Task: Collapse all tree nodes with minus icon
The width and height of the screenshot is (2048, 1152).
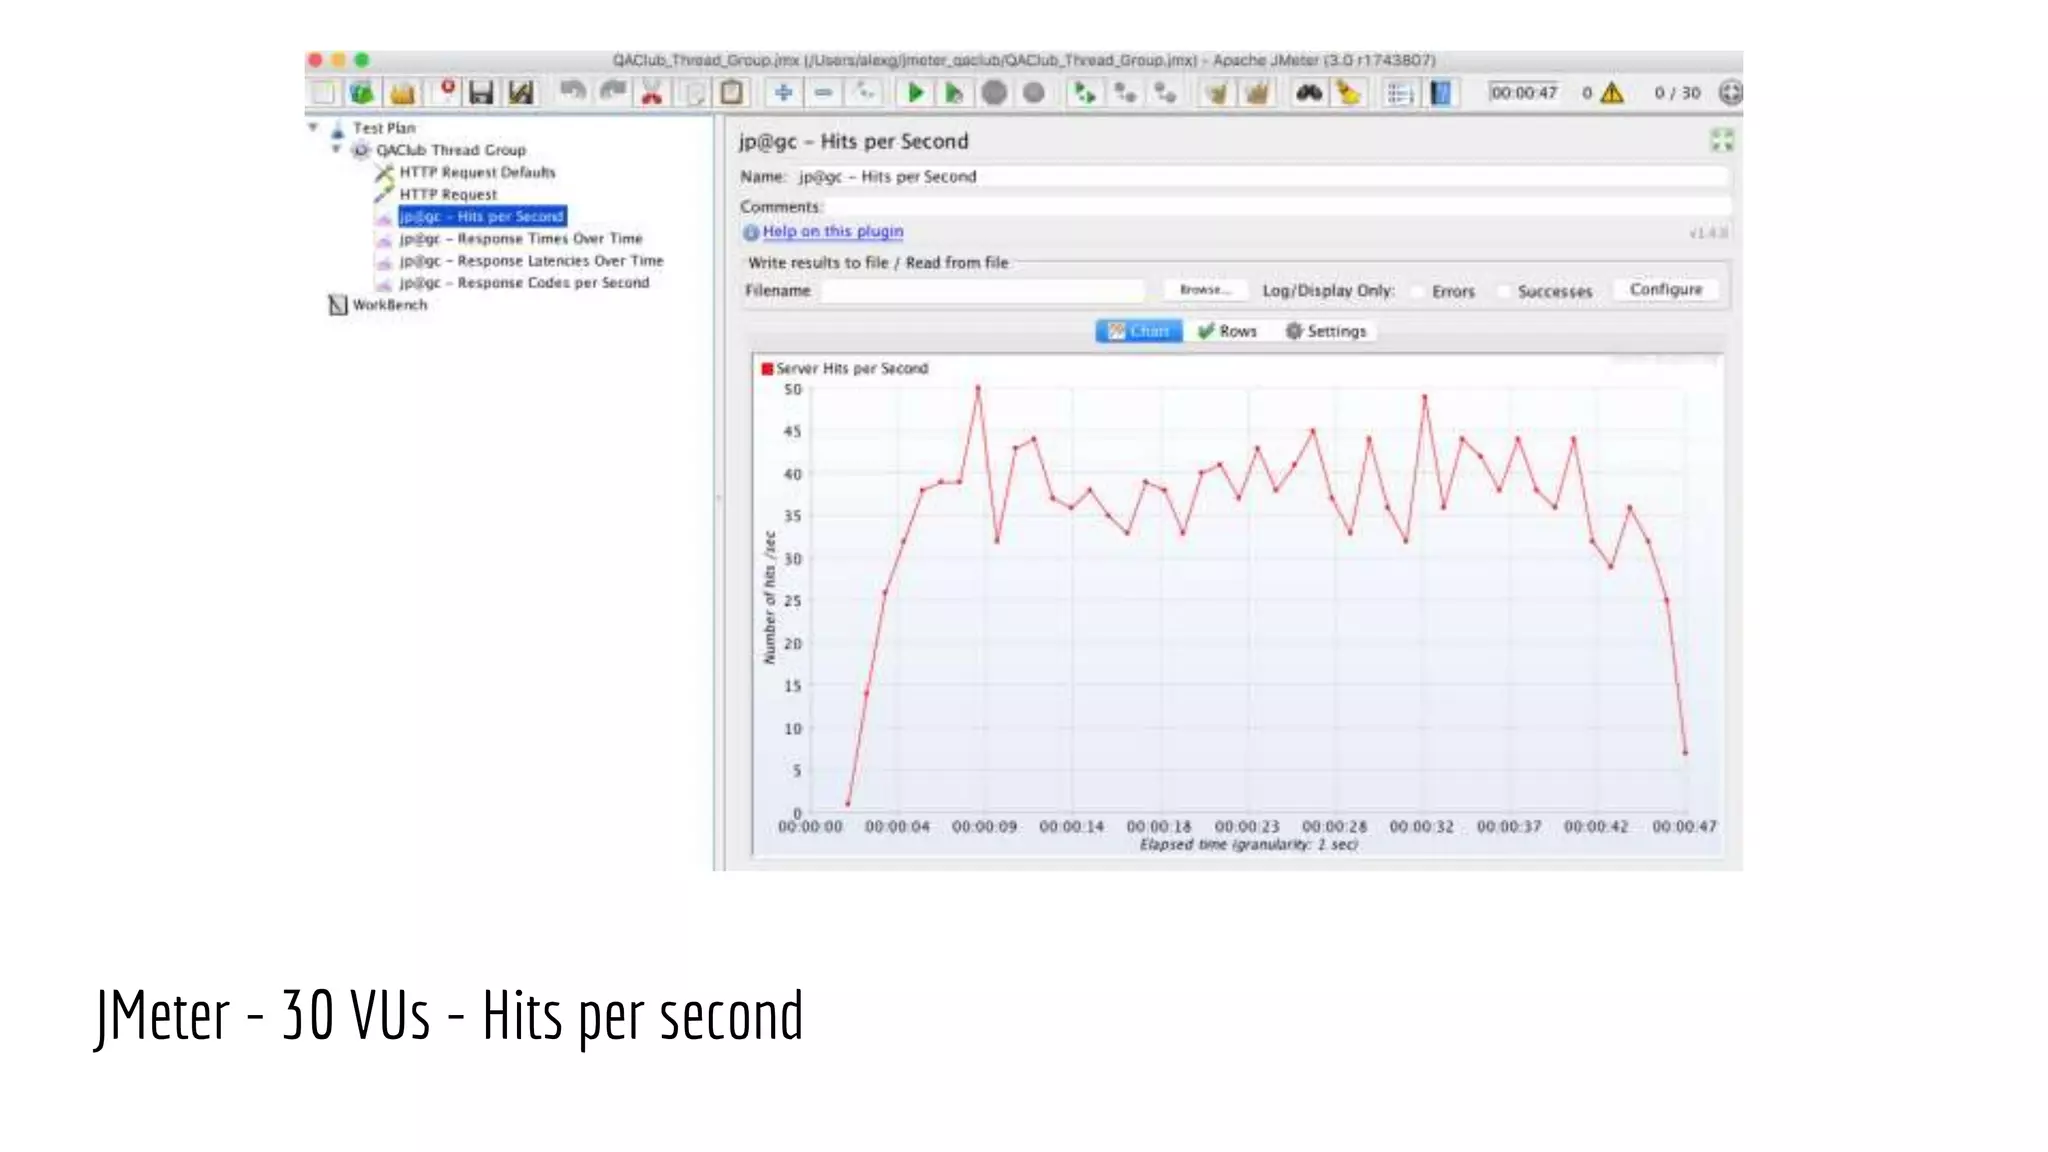Action: tap(823, 93)
